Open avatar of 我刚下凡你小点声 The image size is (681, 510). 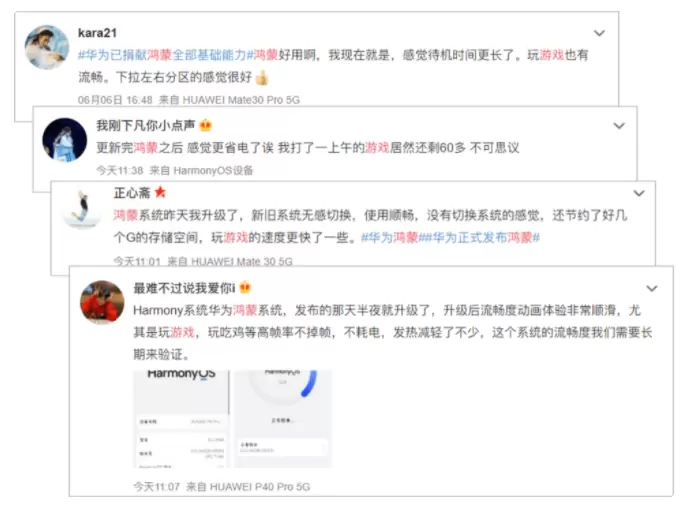coord(64,140)
